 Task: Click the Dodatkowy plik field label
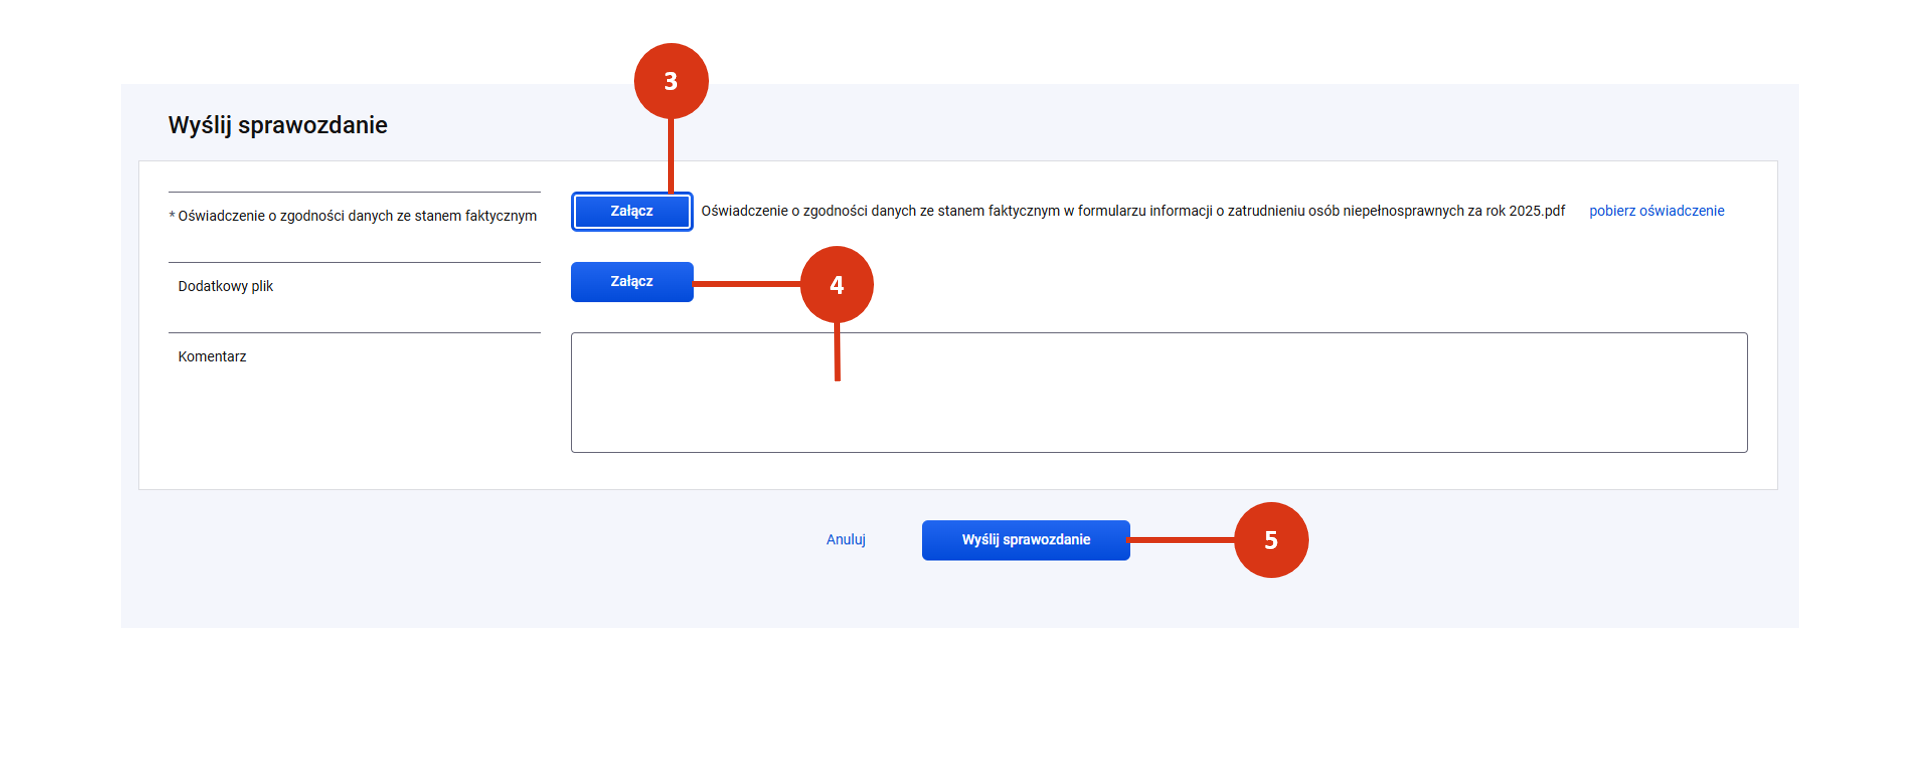coord(225,286)
